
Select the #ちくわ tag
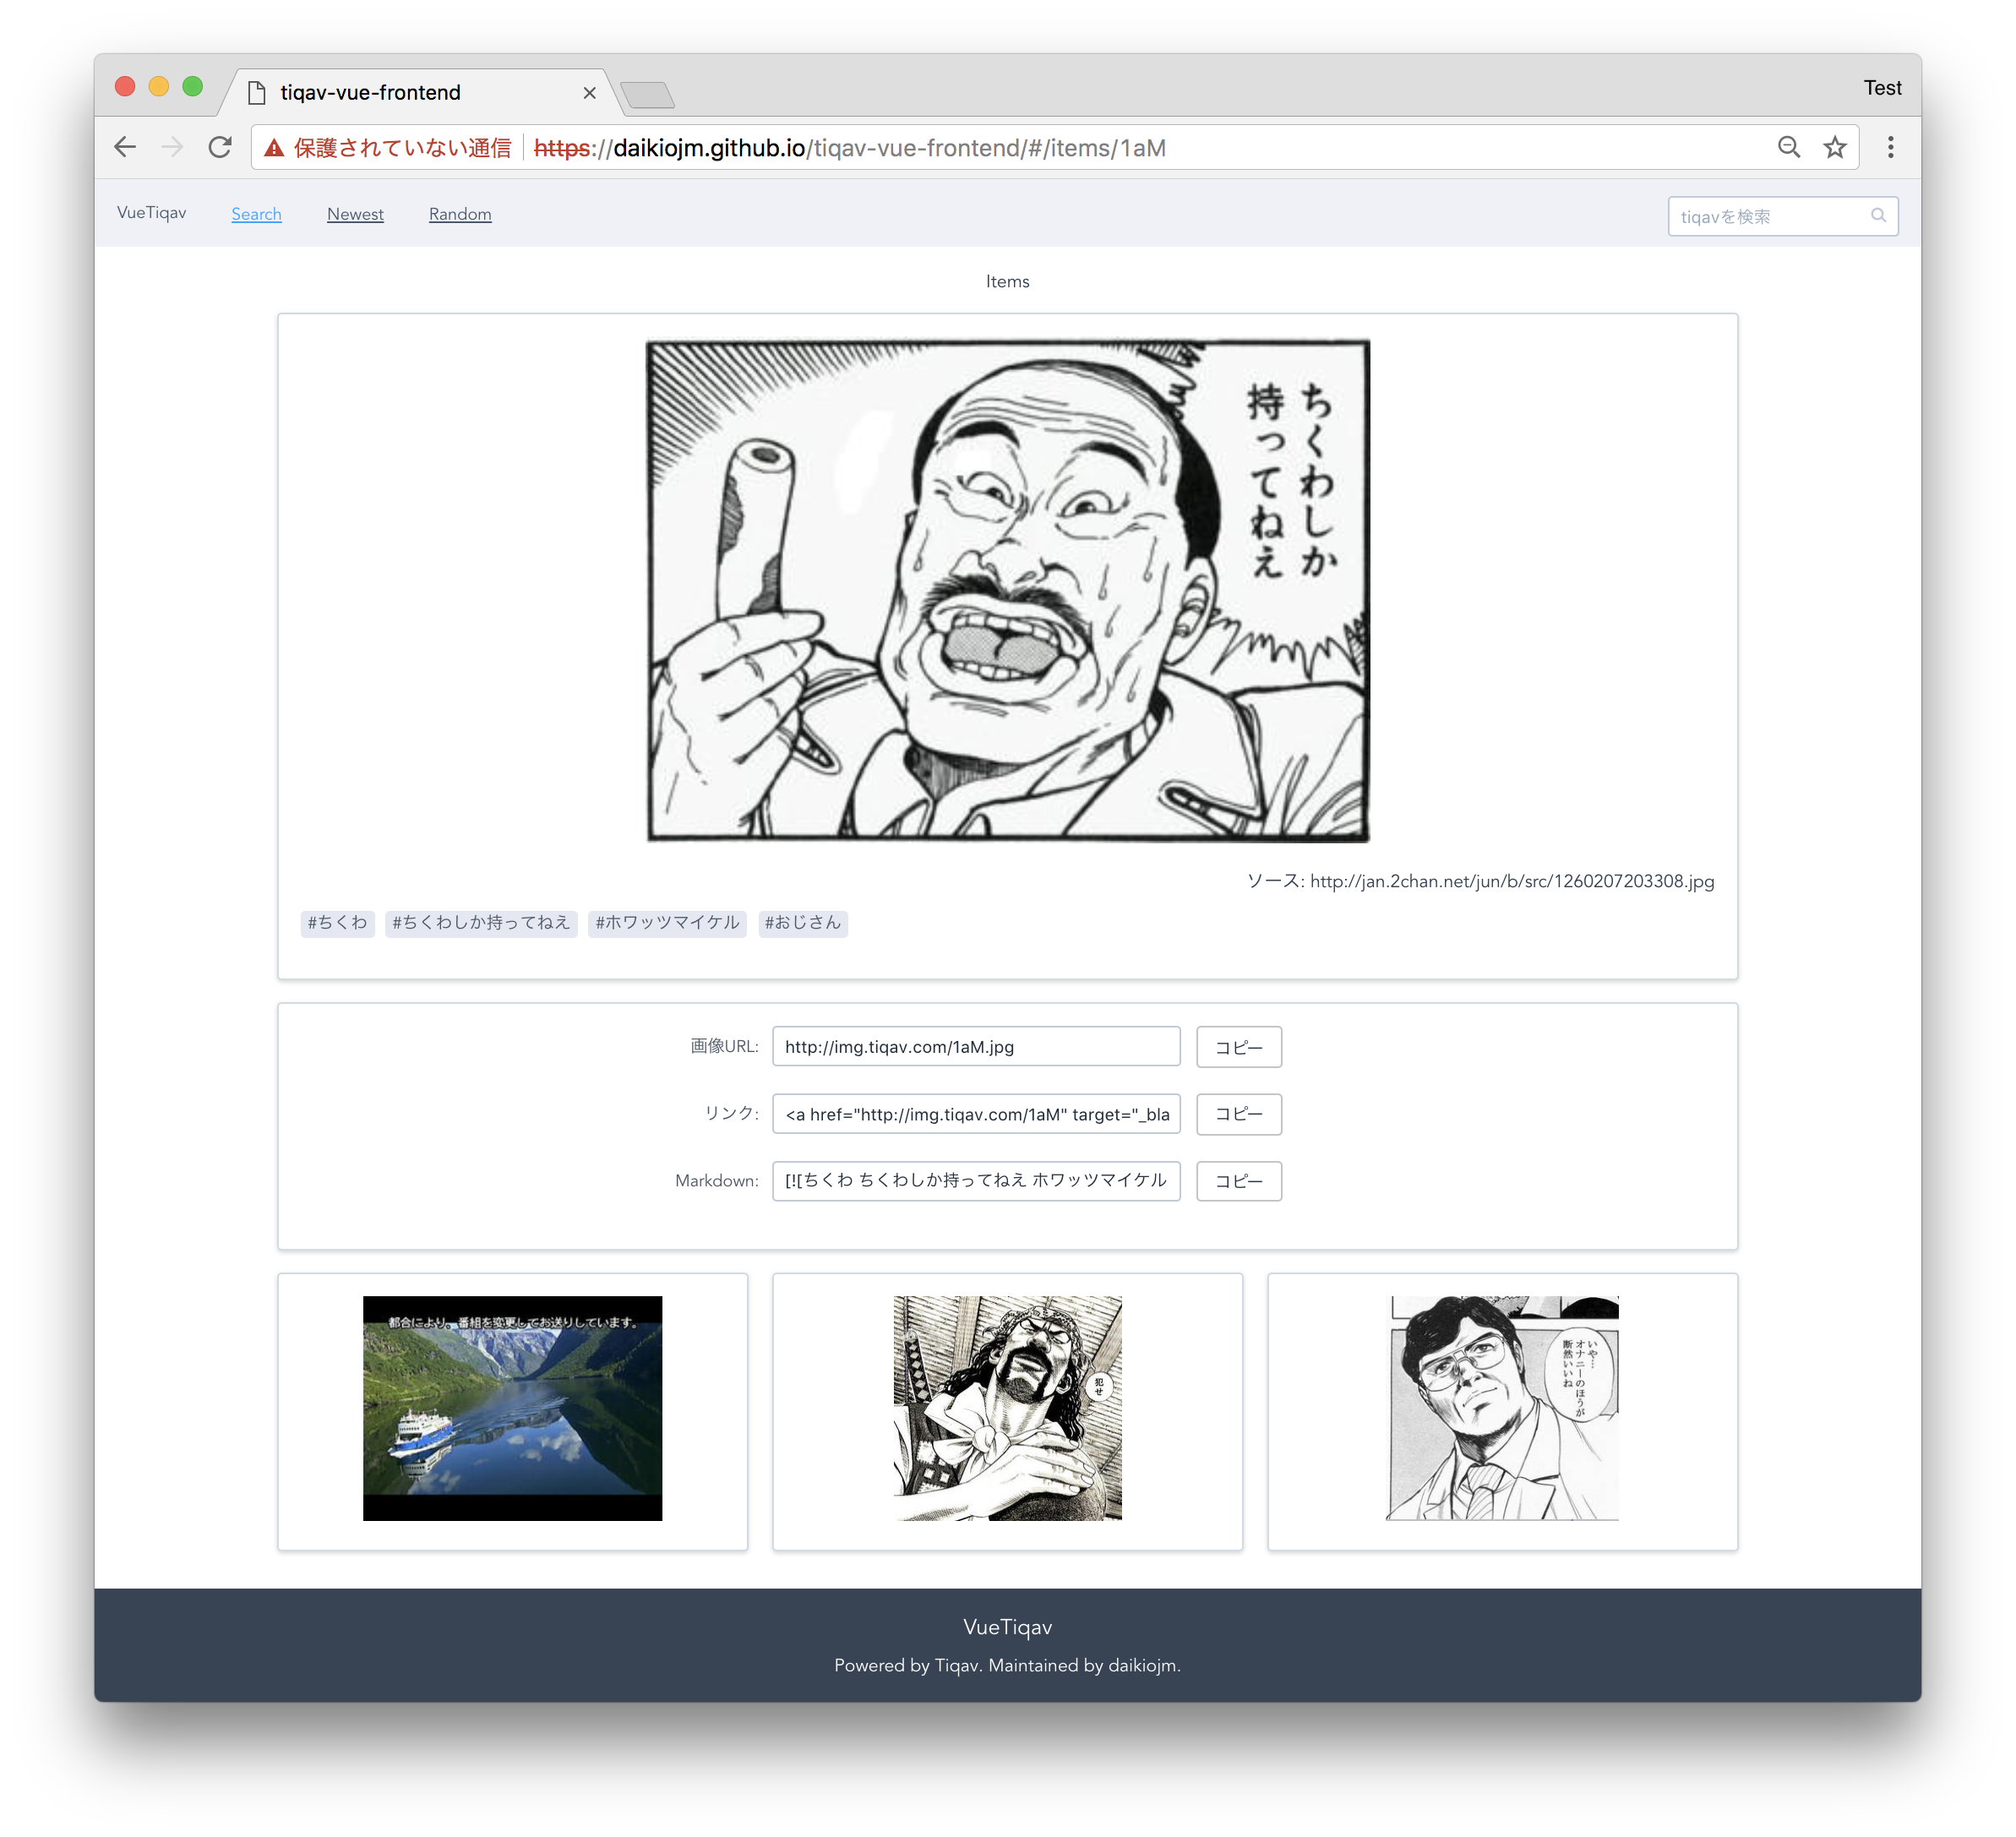(337, 922)
